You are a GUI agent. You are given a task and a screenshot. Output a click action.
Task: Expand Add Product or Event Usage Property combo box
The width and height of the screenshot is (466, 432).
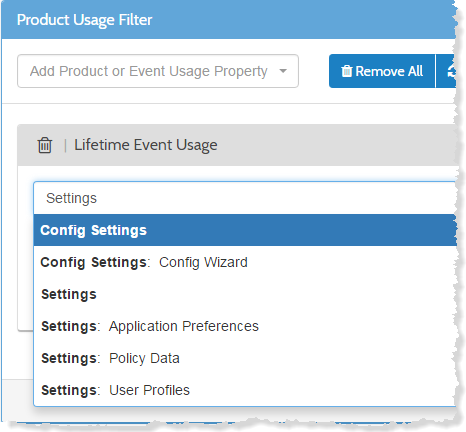point(158,71)
